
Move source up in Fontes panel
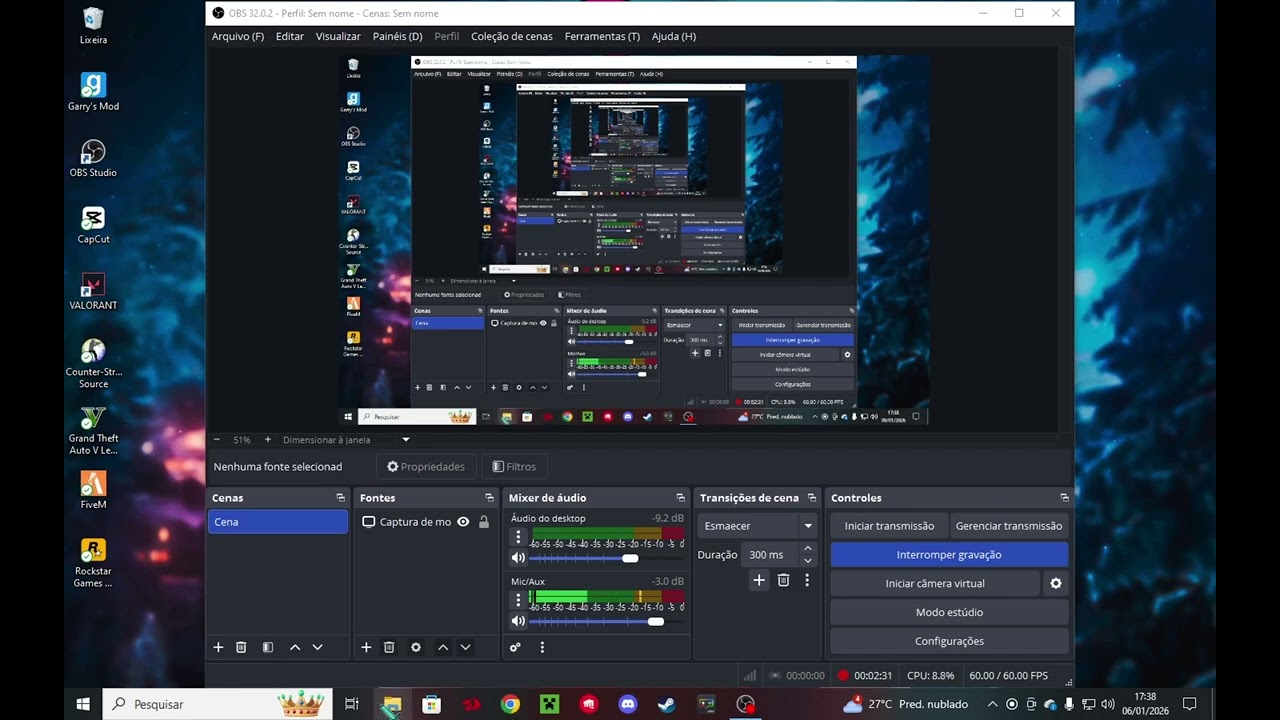tap(443, 648)
